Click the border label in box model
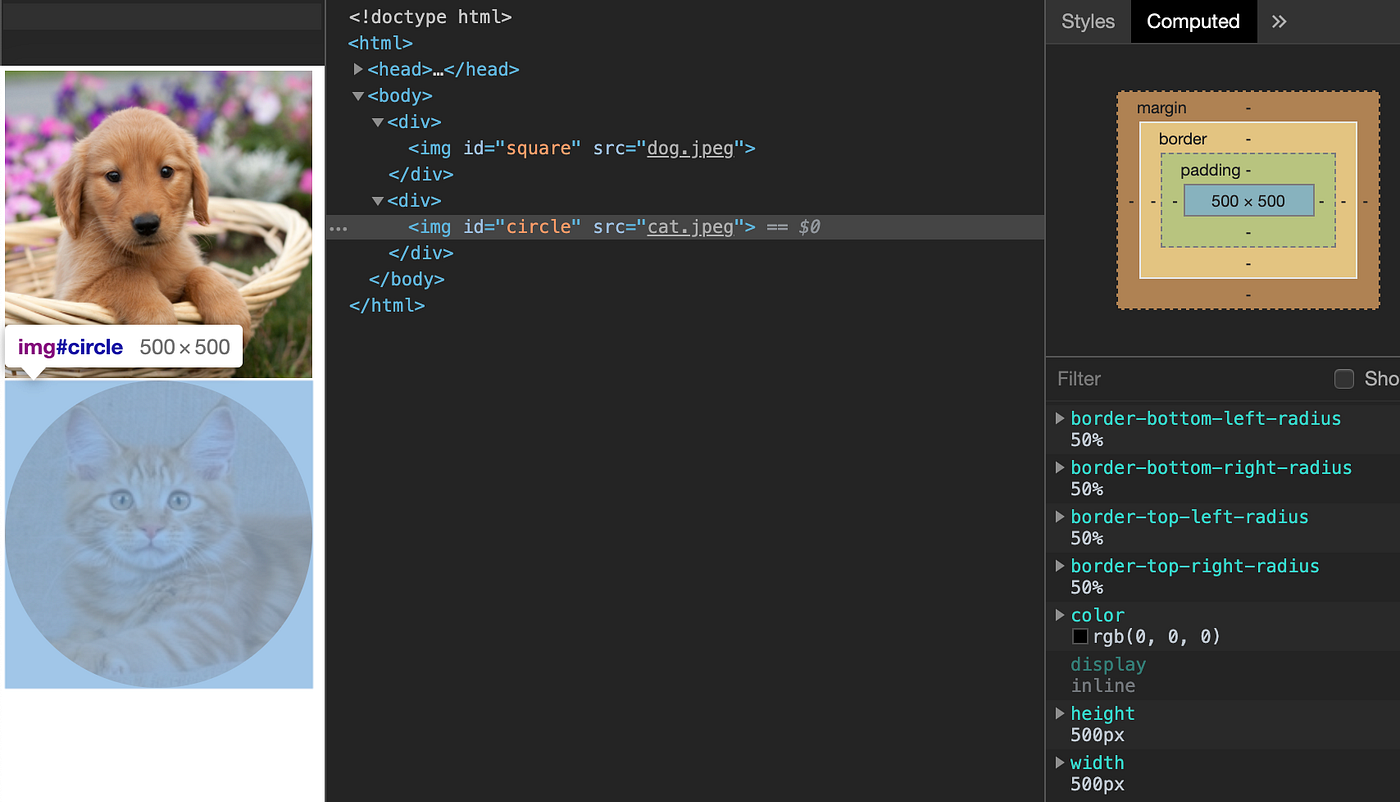 click(1183, 139)
